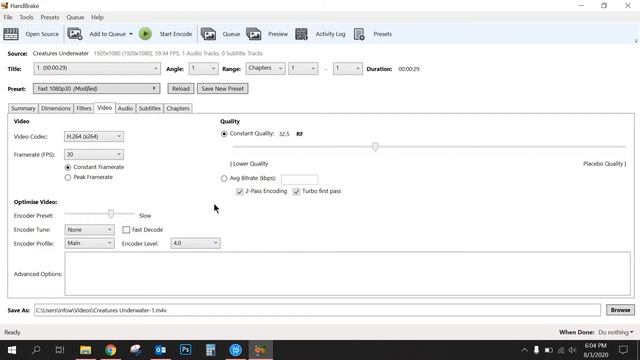Toggle the Turbo first pass checkbox
This screenshot has height=360, width=640.
296,191
